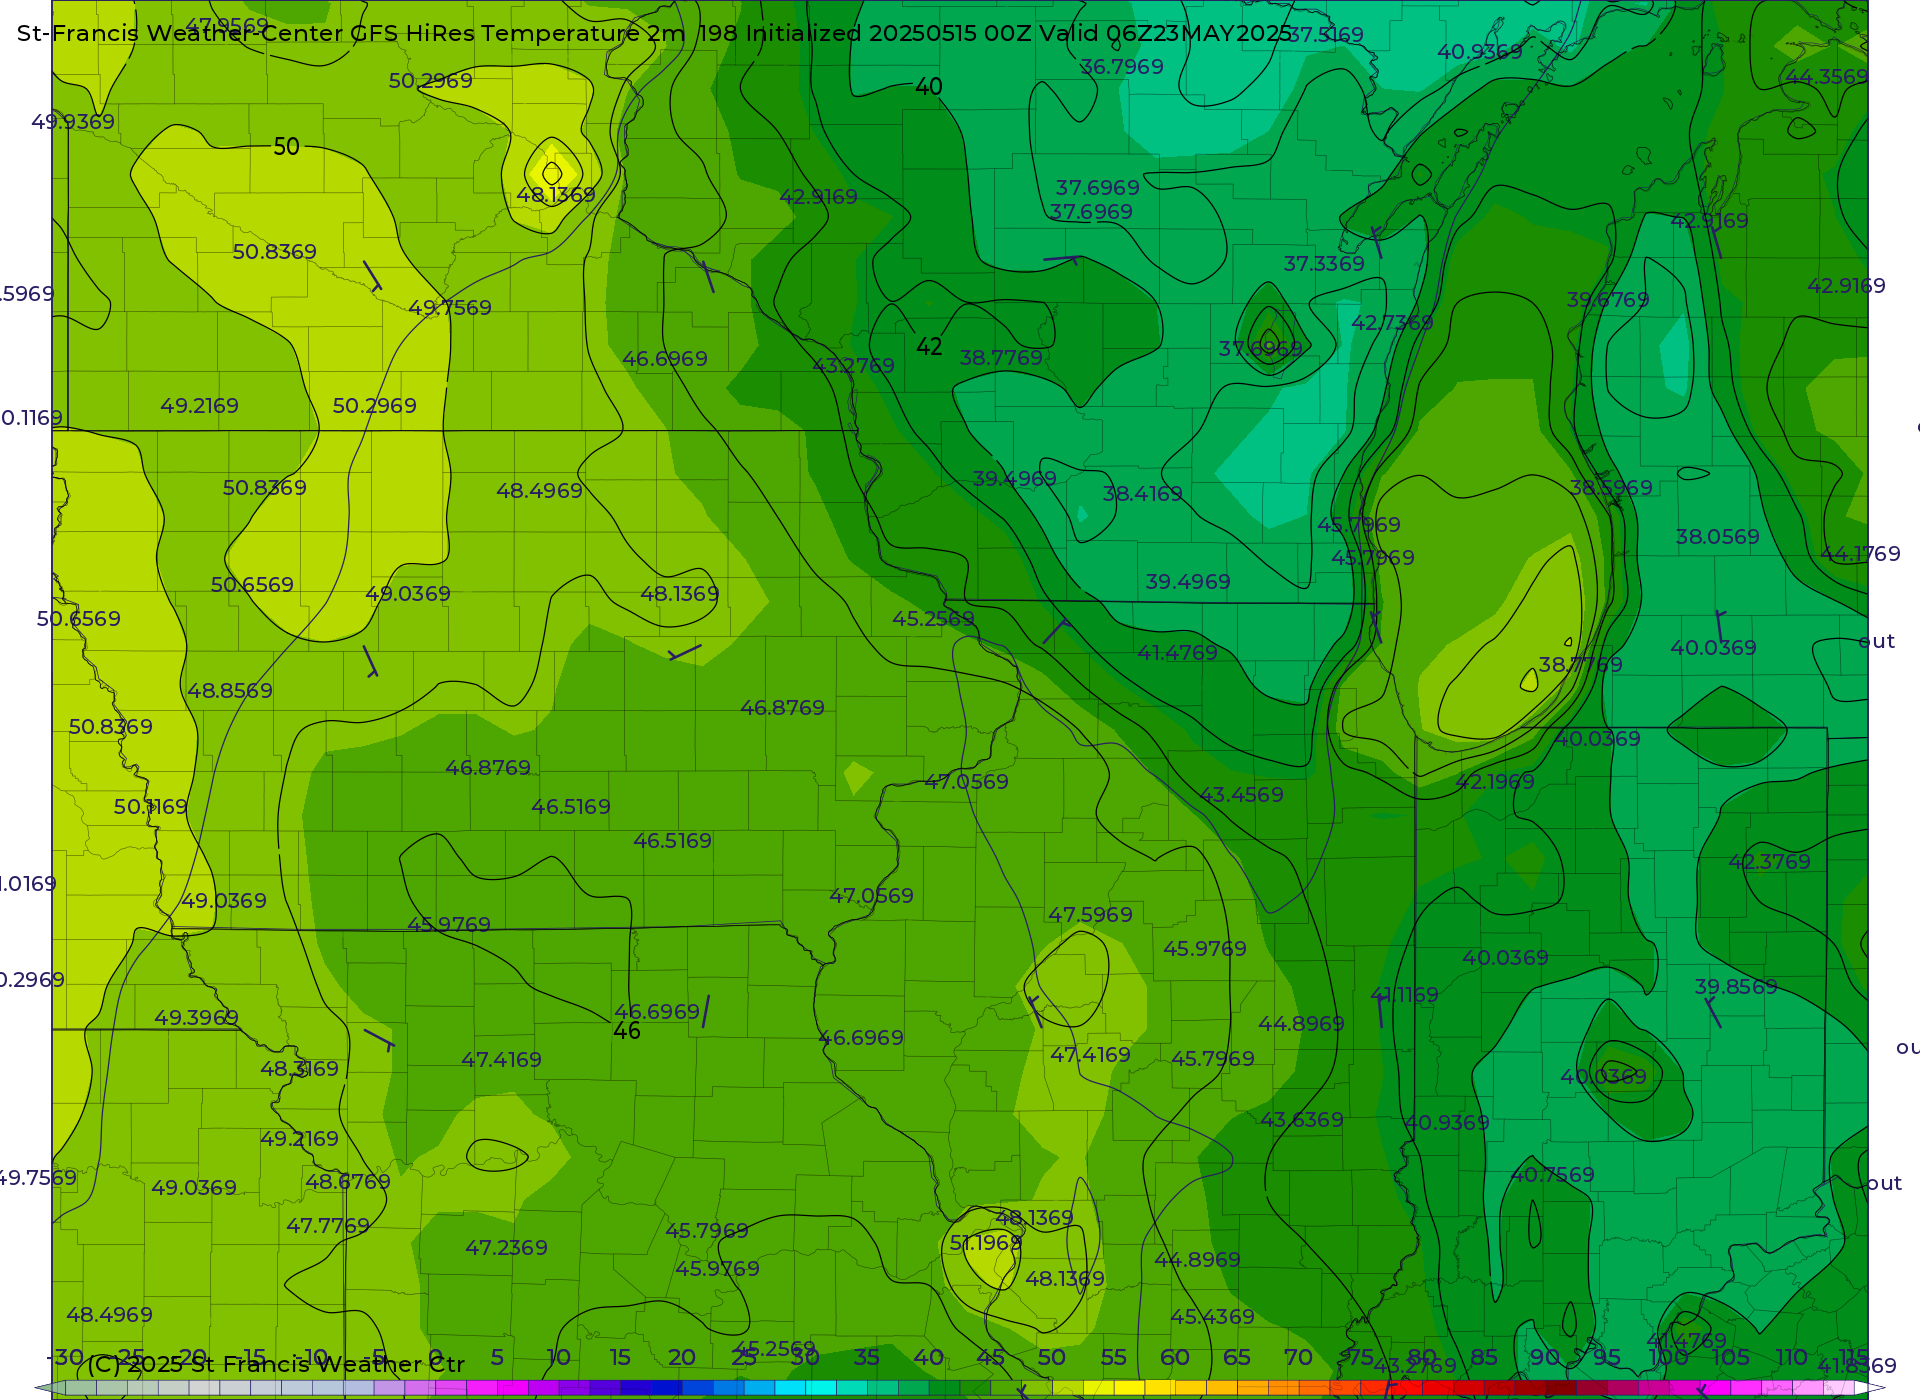The width and height of the screenshot is (1920, 1400).
Task: Click the 51.1969 temperature value
Action: [x=985, y=1243]
